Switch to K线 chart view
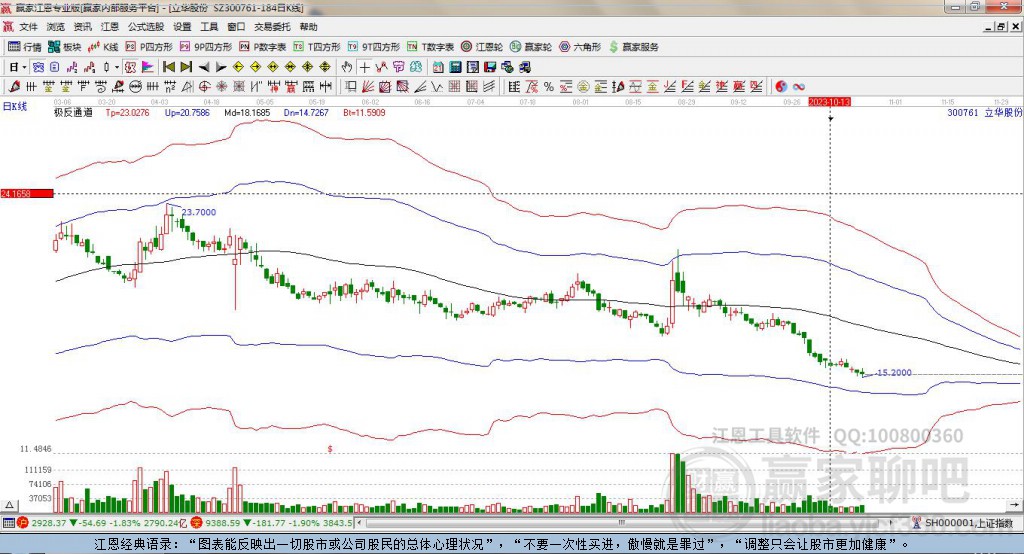1024x554 pixels. coord(103,47)
